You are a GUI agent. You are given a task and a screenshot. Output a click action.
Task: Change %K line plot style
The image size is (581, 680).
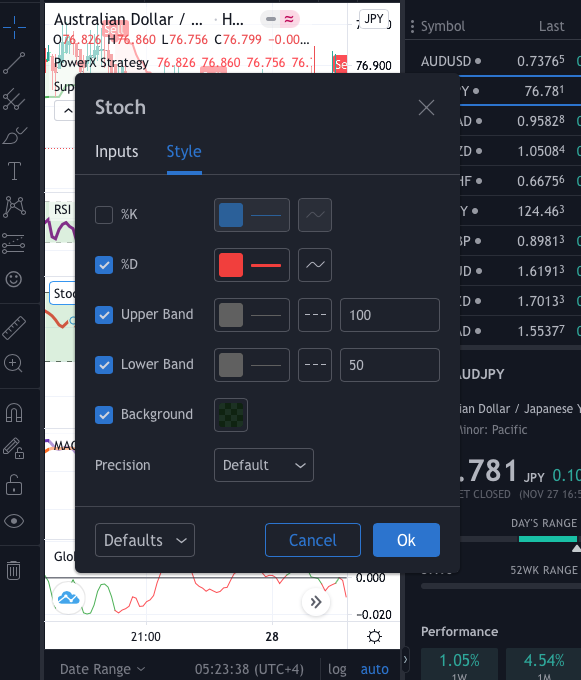point(315,215)
